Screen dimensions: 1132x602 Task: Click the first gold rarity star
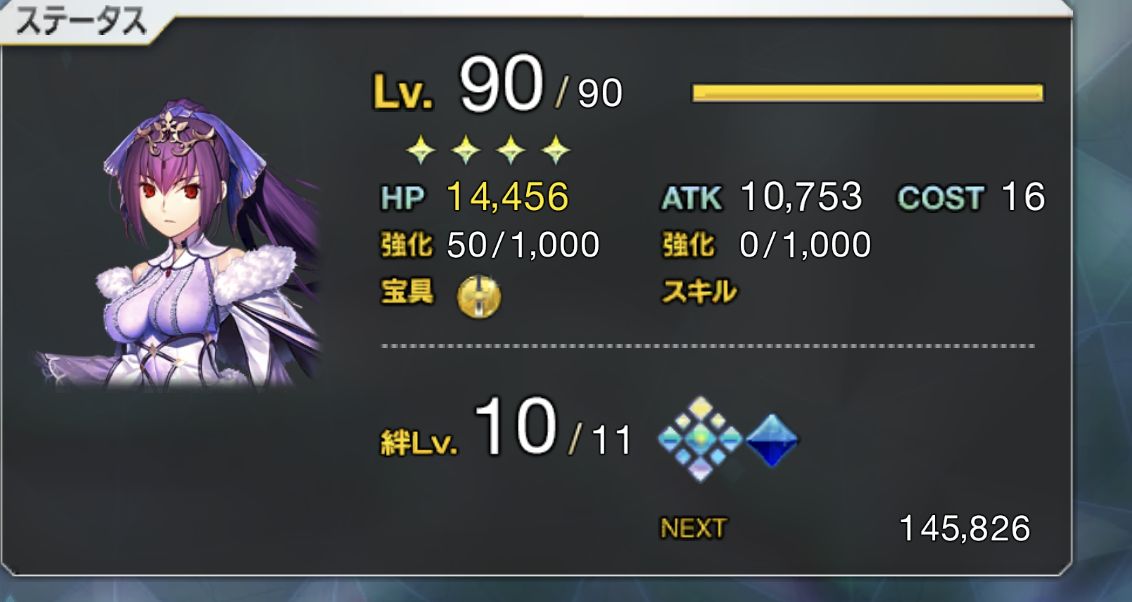(421, 150)
